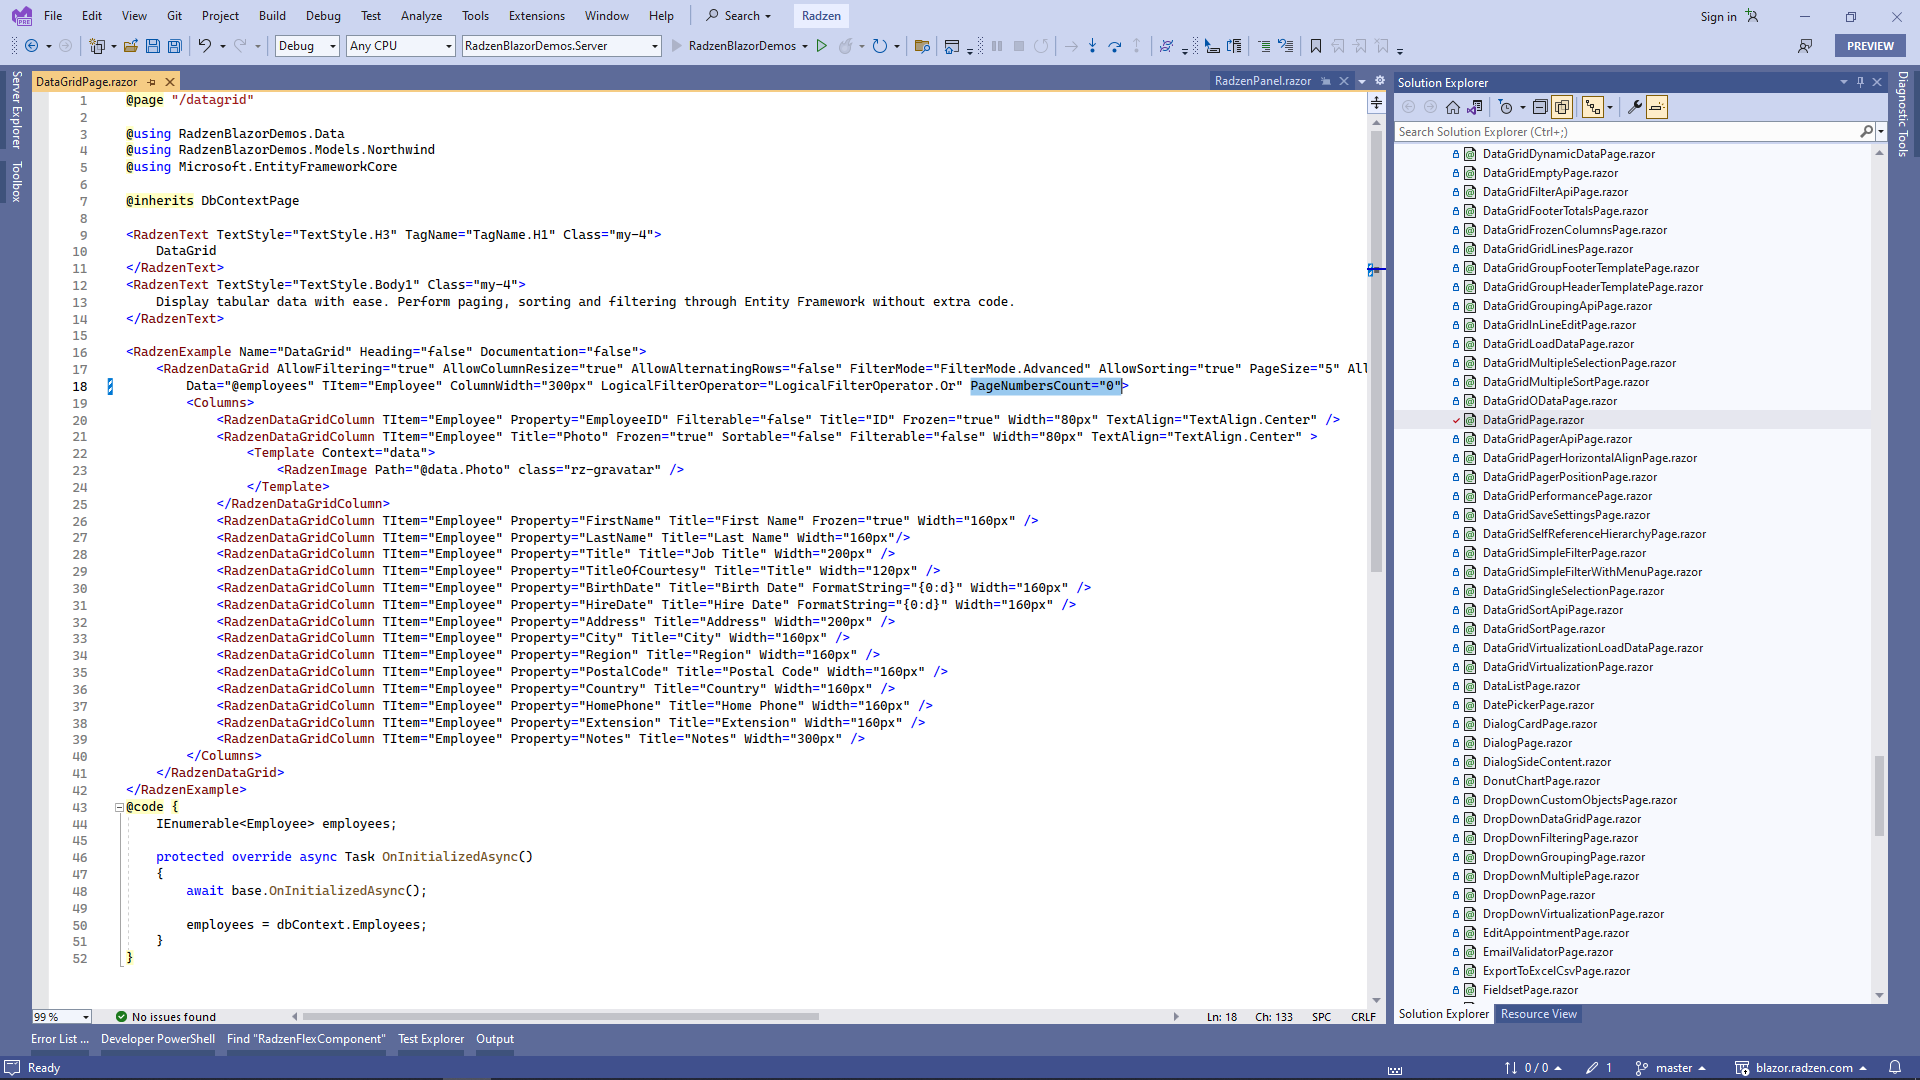The image size is (1920, 1080).
Task: Click the New Project toolbar icon
Action: (x=97, y=46)
